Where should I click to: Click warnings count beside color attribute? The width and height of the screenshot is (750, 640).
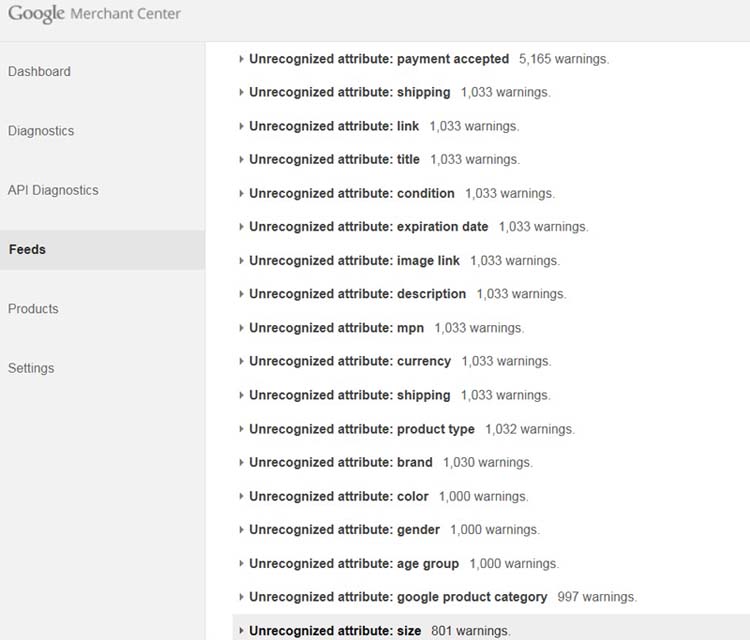point(484,497)
